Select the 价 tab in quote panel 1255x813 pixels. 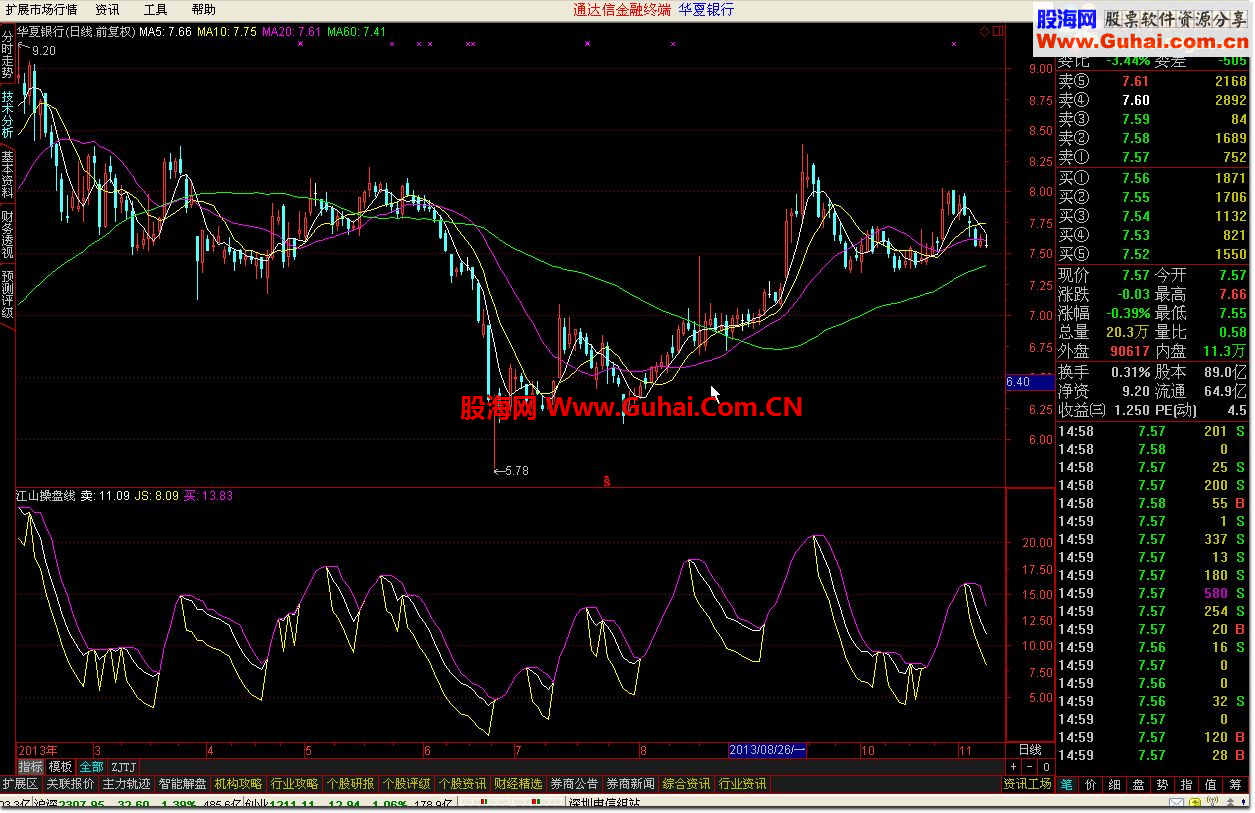click(x=1091, y=785)
